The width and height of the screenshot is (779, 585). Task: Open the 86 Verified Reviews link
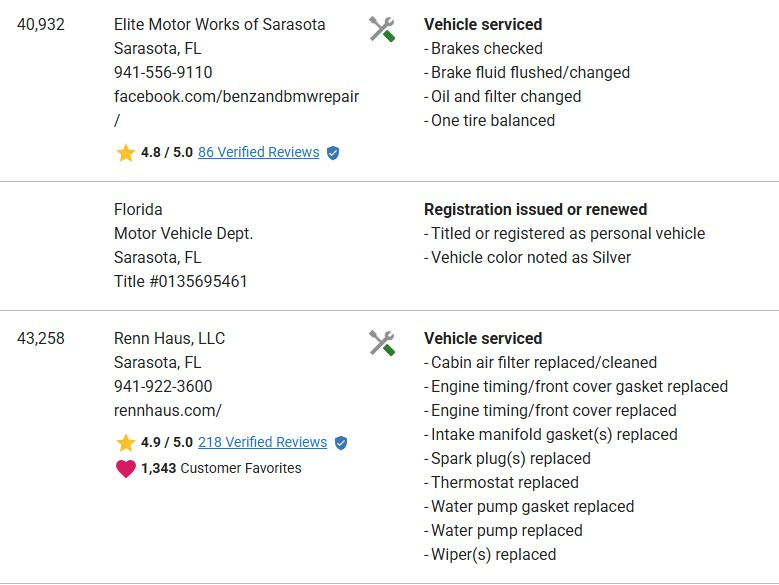click(x=258, y=153)
